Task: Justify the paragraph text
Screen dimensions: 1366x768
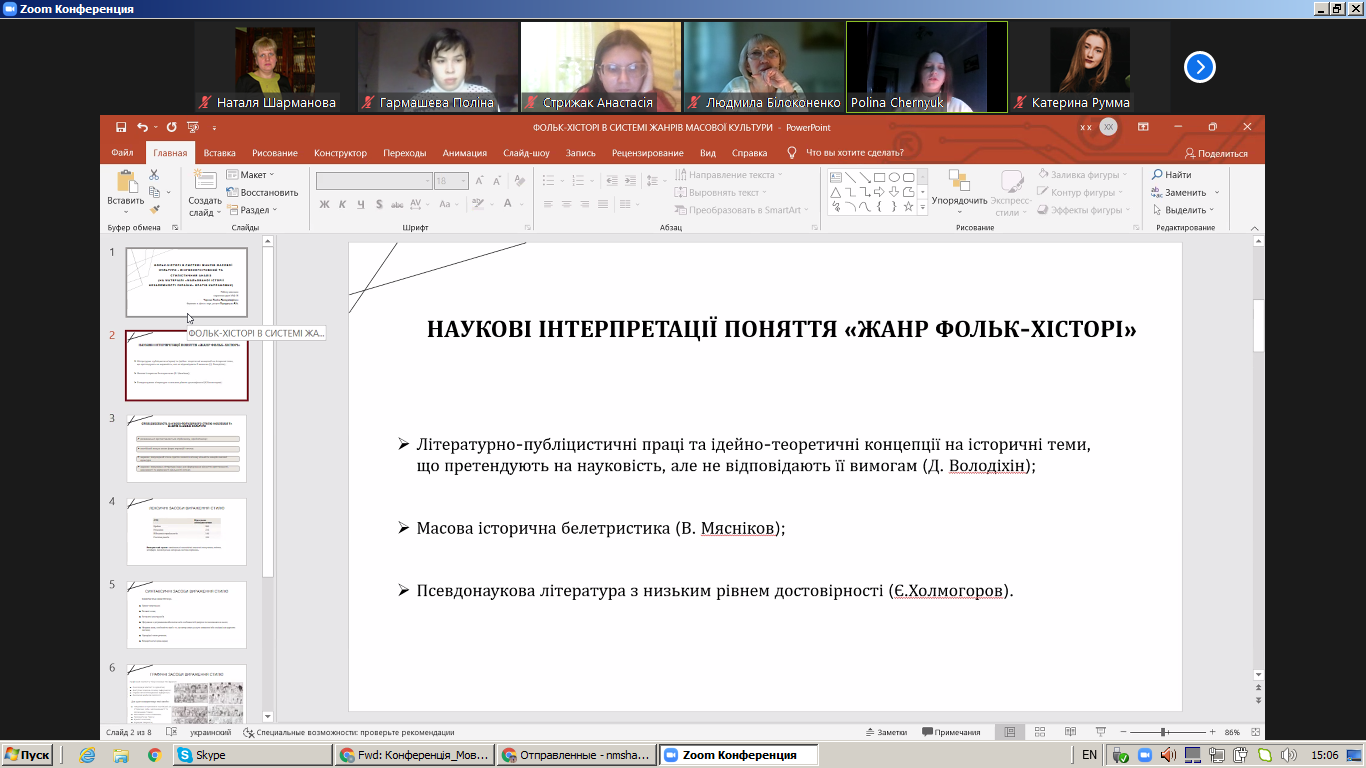Action: tap(604, 204)
